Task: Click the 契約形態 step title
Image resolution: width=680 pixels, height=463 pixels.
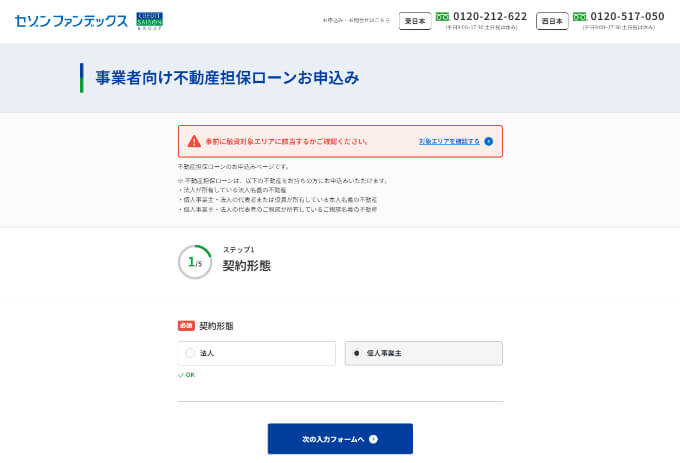Action: [247, 266]
